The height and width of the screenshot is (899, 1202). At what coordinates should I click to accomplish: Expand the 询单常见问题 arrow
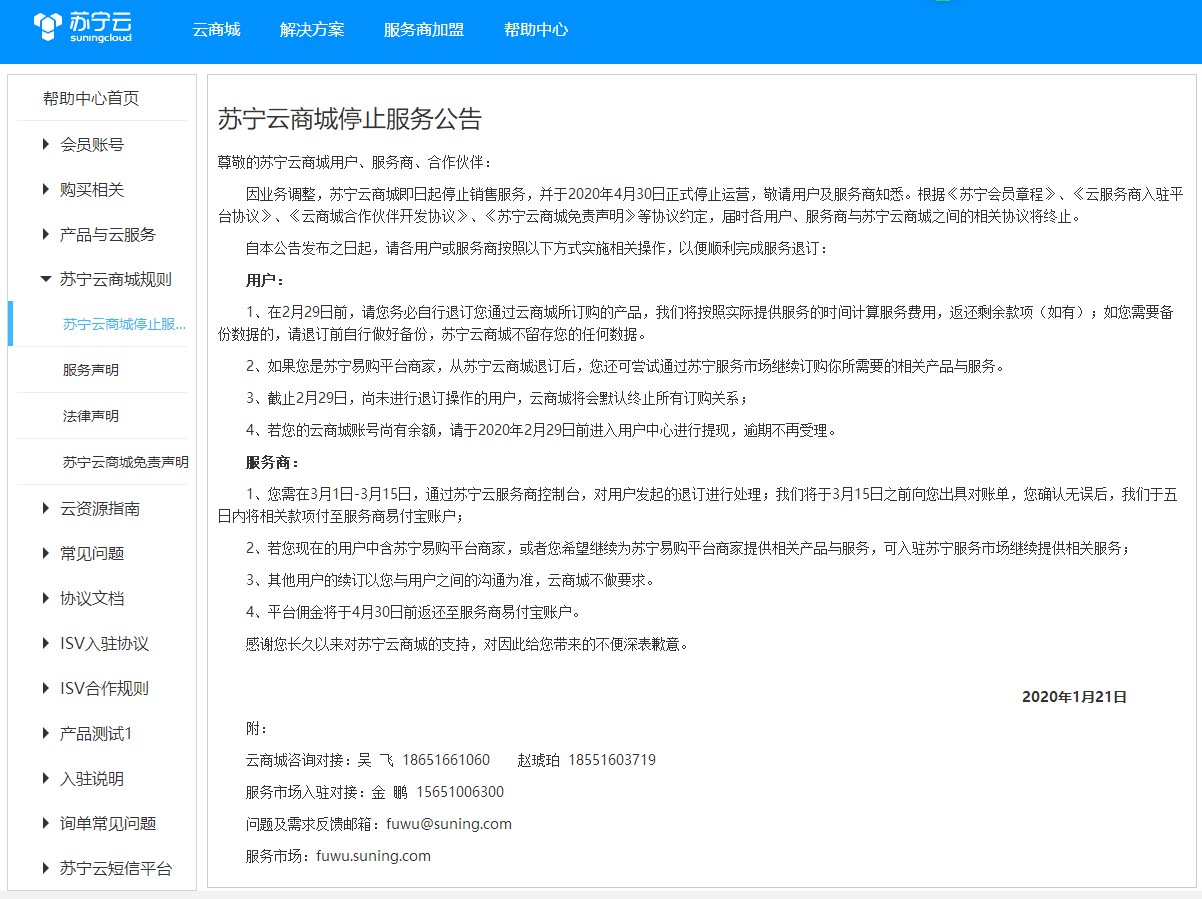tap(46, 823)
